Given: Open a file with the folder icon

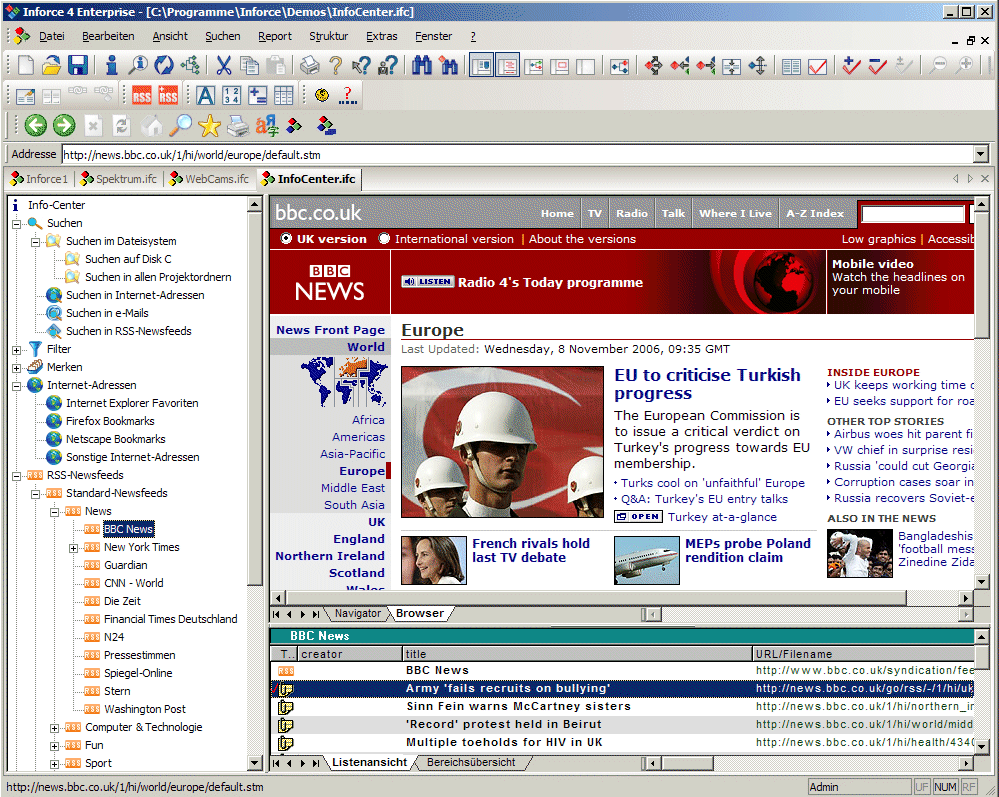Looking at the screenshot, I should [52, 65].
